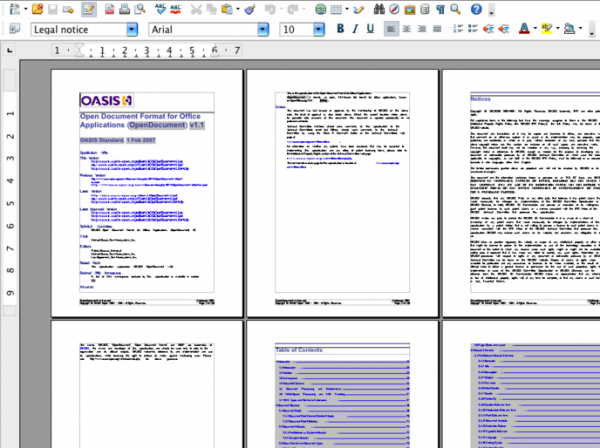Apply the background color
Screen dimensions: 600x448
(x=570, y=29)
